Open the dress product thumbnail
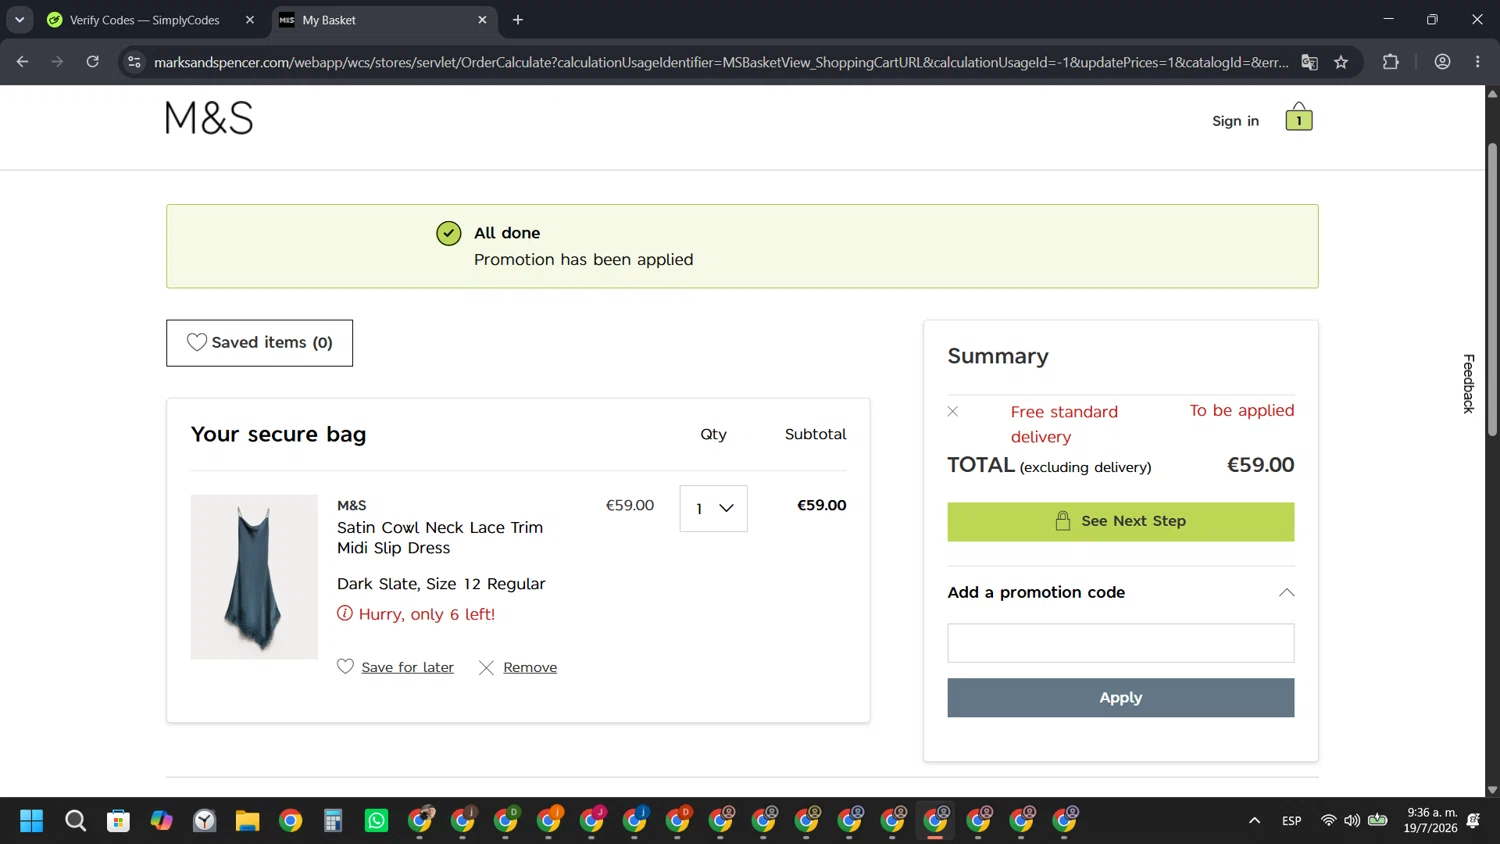The image size is (1500, 844). pyautogui.click(x=254, y=577)
